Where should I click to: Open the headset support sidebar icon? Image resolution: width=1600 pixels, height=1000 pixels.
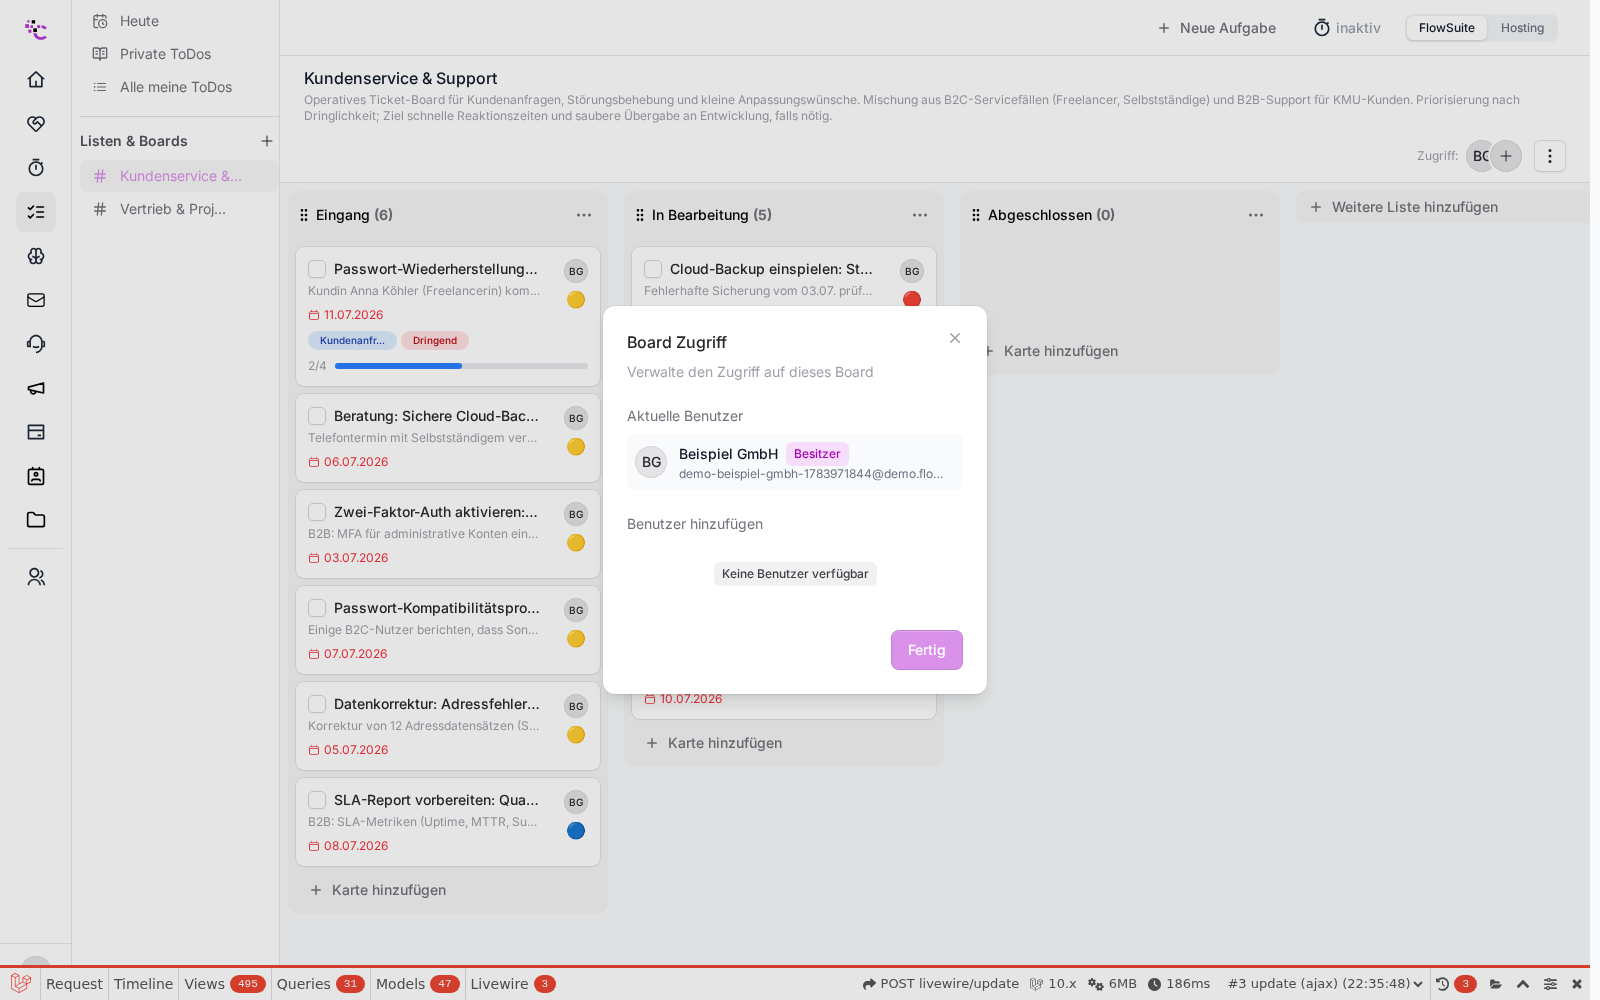[36, 344]
